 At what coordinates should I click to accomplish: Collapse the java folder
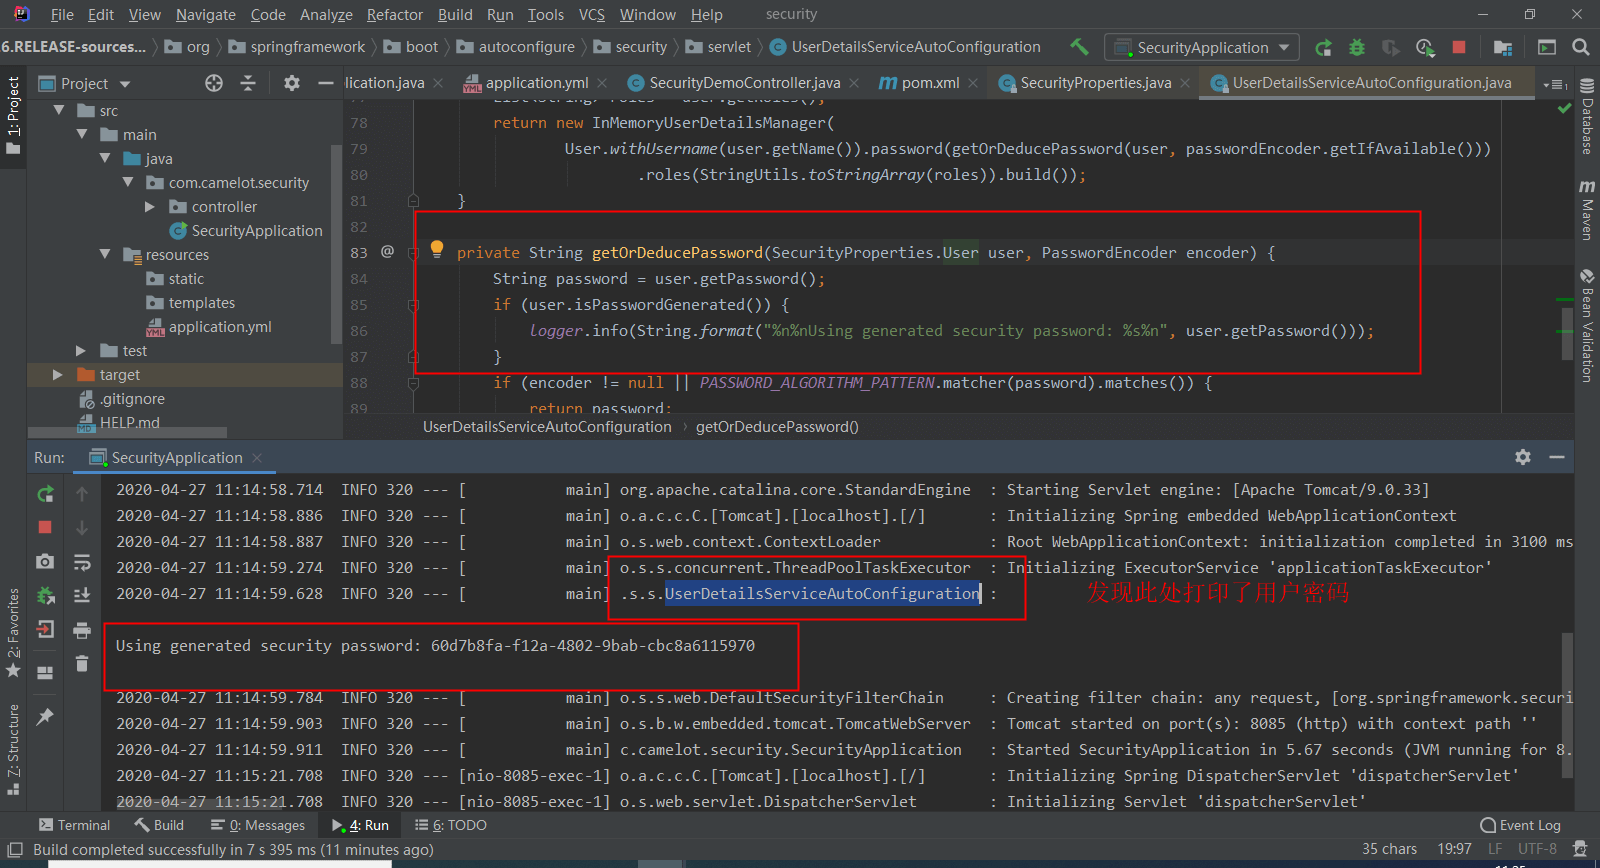pyautogui.click(x=105, y=158)
